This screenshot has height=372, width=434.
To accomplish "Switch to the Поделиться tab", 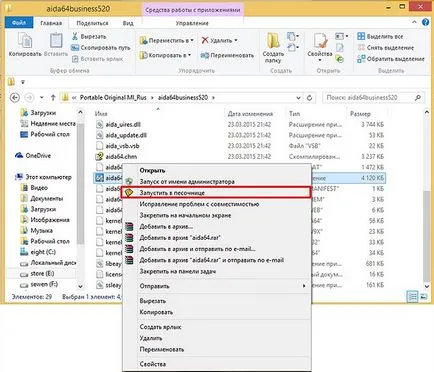I will click(92, 23).
